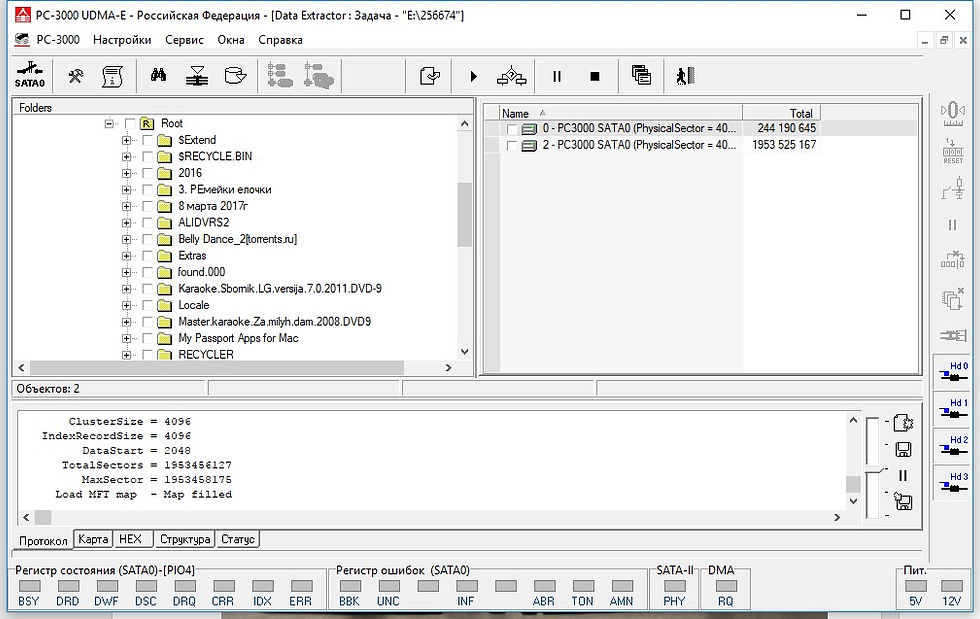Start the task with the play icon
The width and height of the screenshot is (980, 619).
tap(473, 76)
